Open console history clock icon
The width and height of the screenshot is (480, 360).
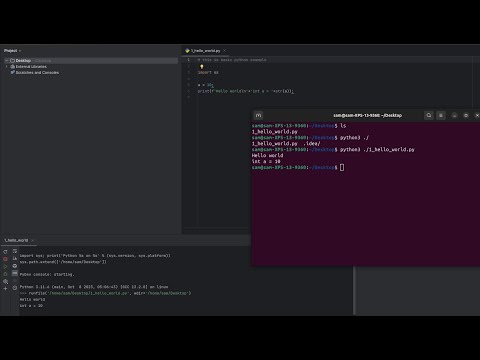pos(15,288)
